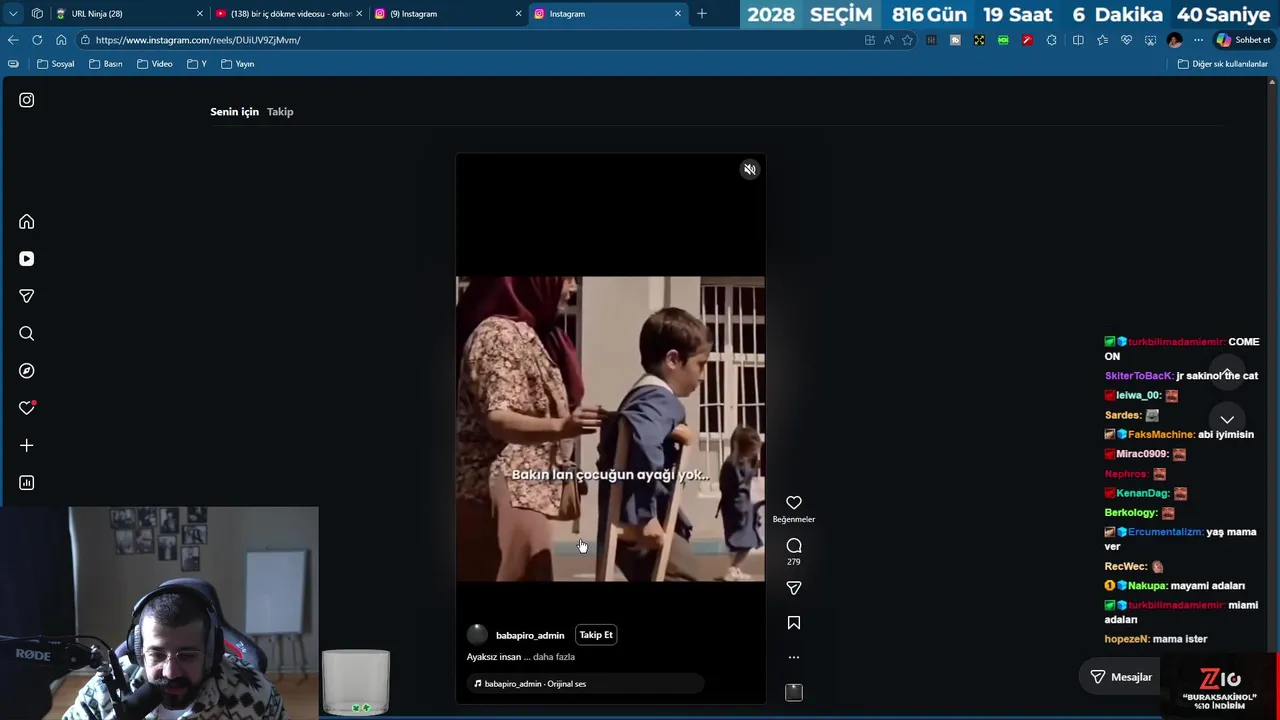
Task: Open the apps icon in the address bar
Action: (x=870, y=40)
